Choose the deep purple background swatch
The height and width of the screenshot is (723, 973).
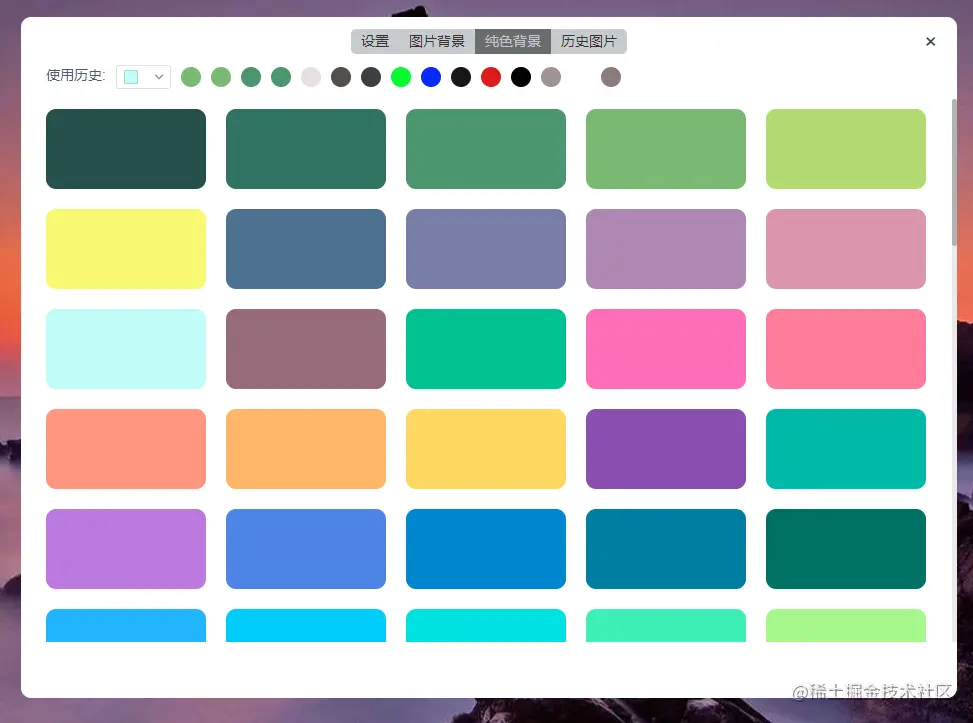click(665, 448)
